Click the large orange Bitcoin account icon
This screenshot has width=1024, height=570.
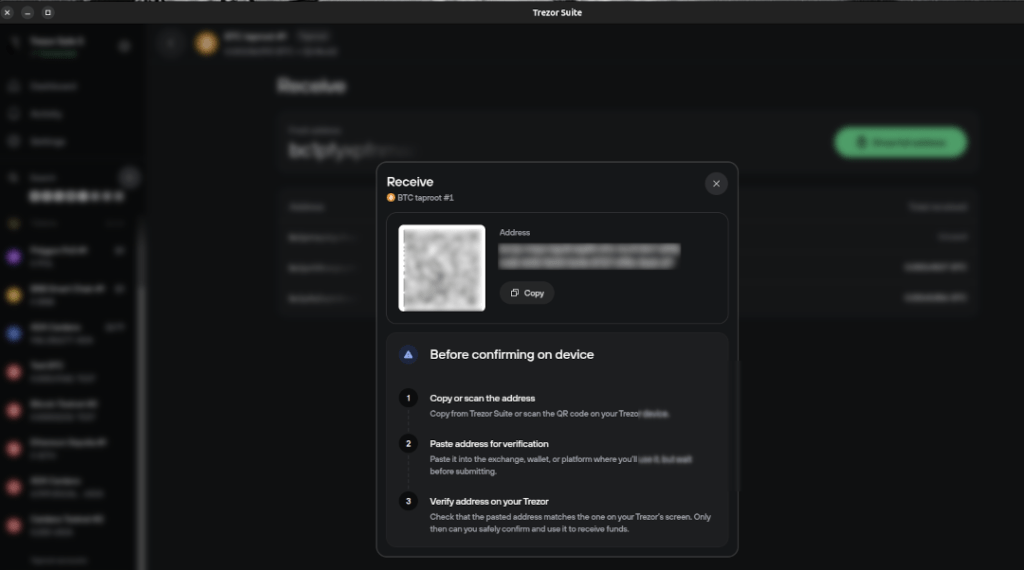point(207,43)
